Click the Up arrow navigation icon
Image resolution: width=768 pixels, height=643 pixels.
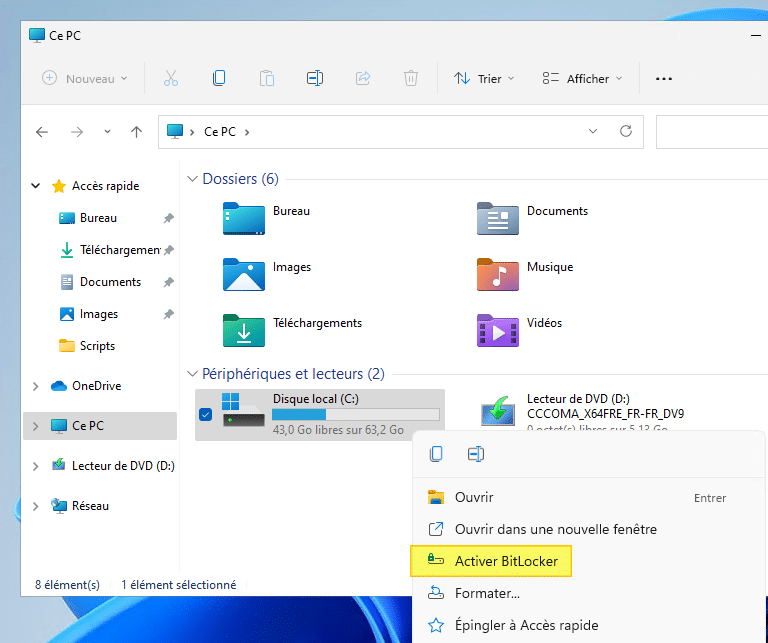[137, 131]
